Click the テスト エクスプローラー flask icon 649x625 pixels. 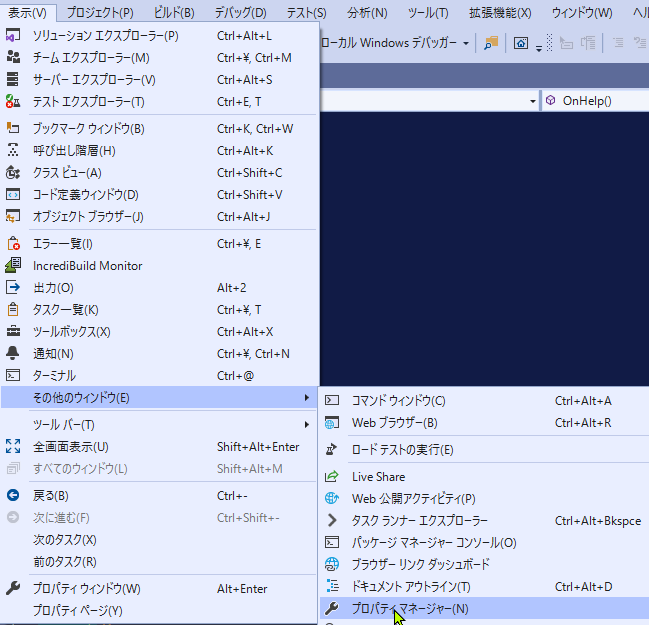(13, 101)
